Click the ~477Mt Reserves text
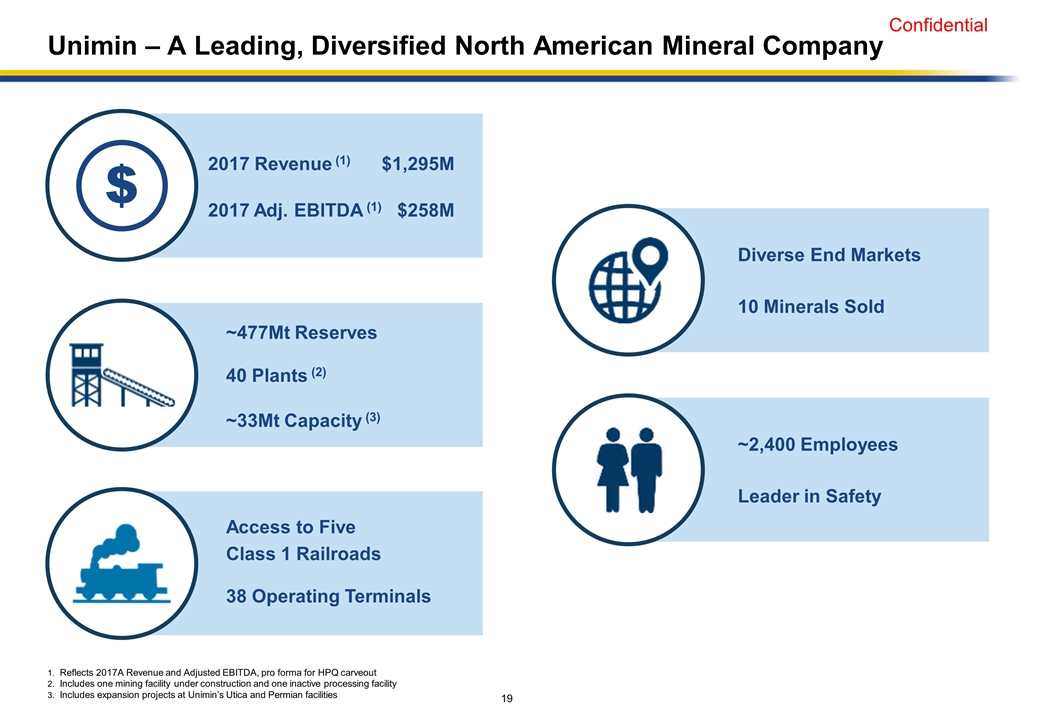1040x720 pixels. [x=301, y=332]
